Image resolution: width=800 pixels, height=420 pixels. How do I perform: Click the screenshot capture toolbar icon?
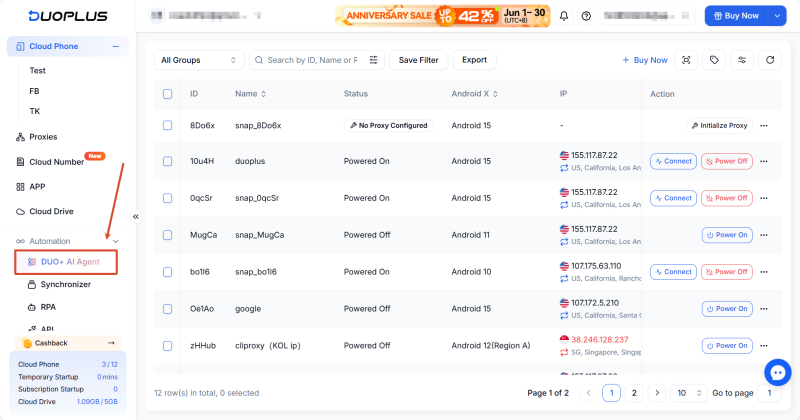point(686,60)
